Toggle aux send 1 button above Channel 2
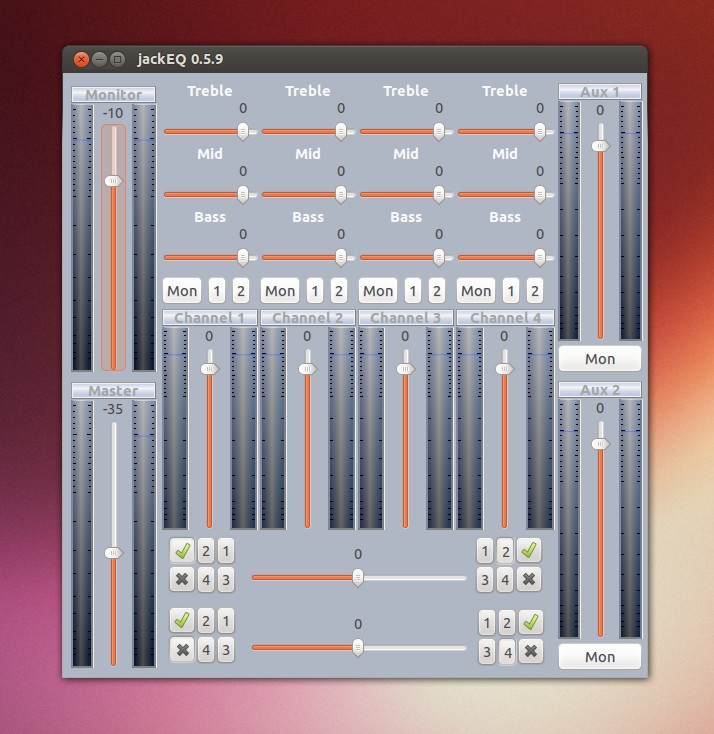The image size is (714, 734). (315, 291)
